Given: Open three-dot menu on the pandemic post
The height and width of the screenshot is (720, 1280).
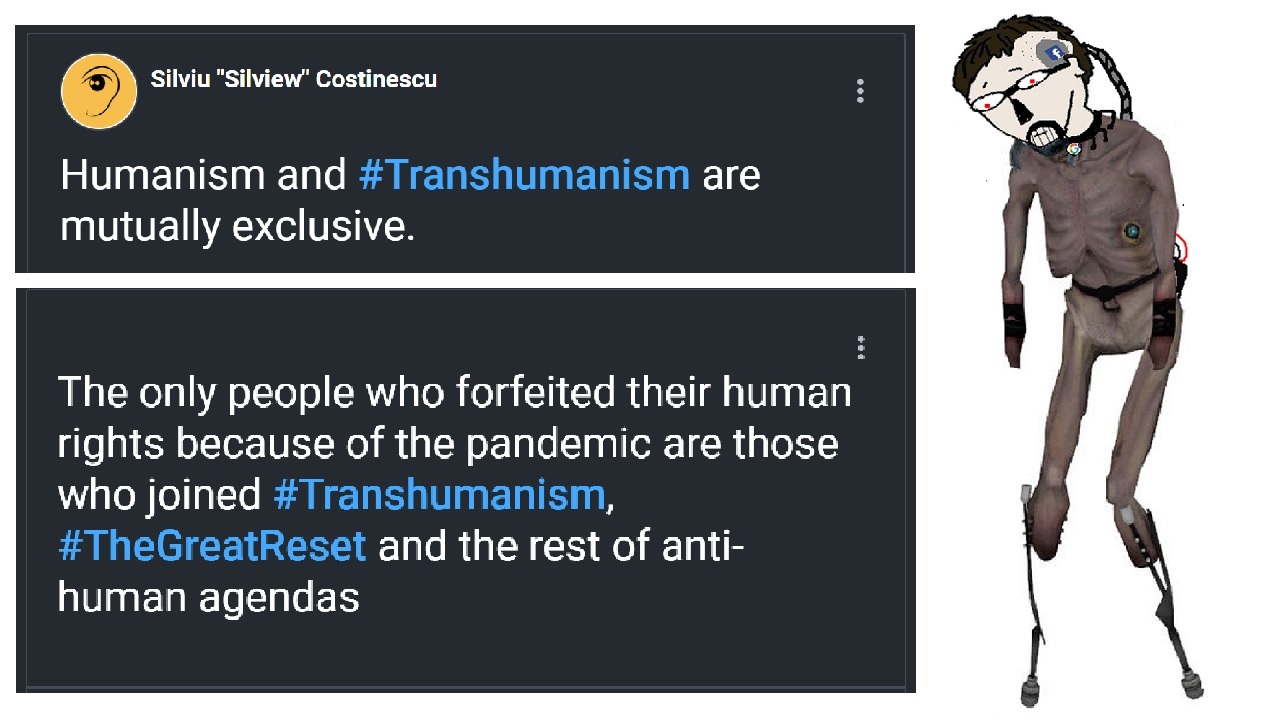Looking at the screenshot, I should click(x=860, y=348).
